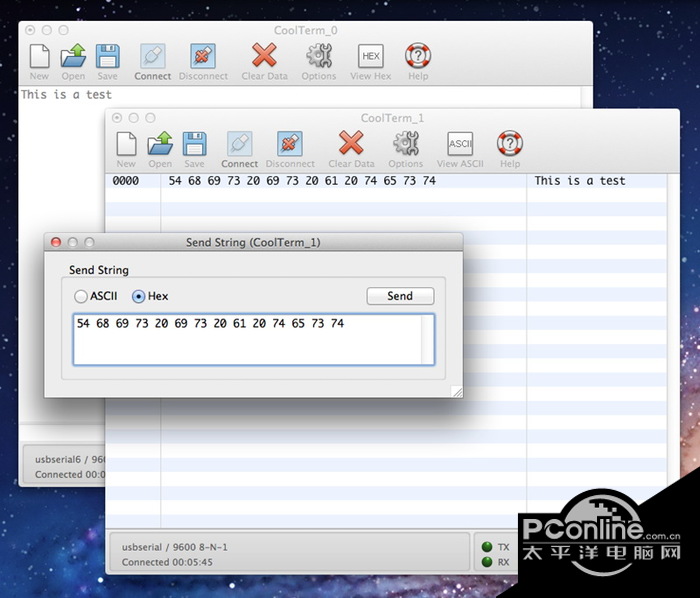Screen dimensions: 700x598
Task: Close the Send String dialog
Action: [x=56, y=242]
